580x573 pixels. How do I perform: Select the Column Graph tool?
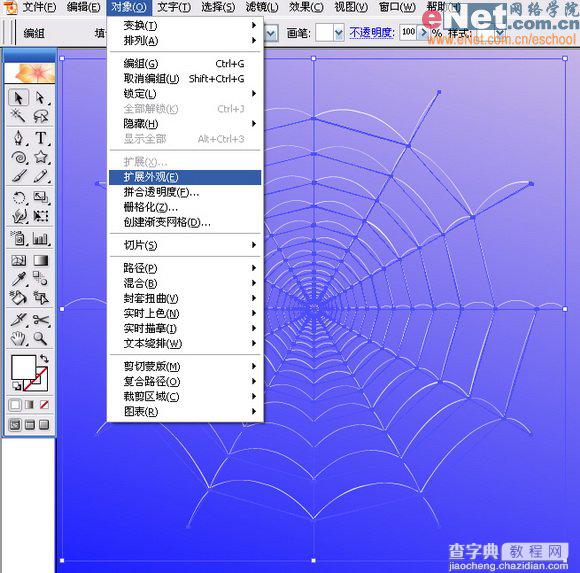40,238
